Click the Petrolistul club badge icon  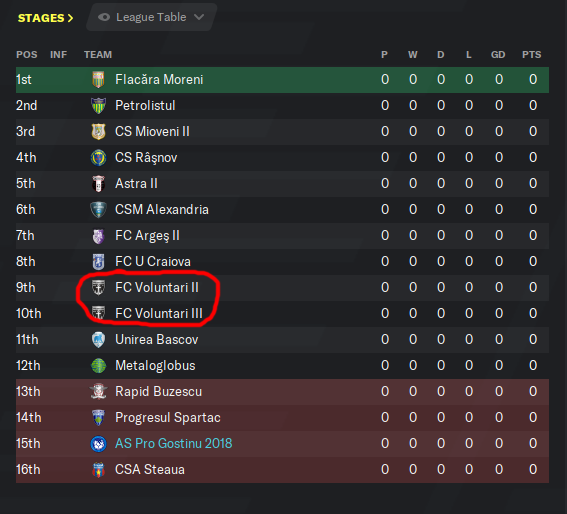click(98, 106)
